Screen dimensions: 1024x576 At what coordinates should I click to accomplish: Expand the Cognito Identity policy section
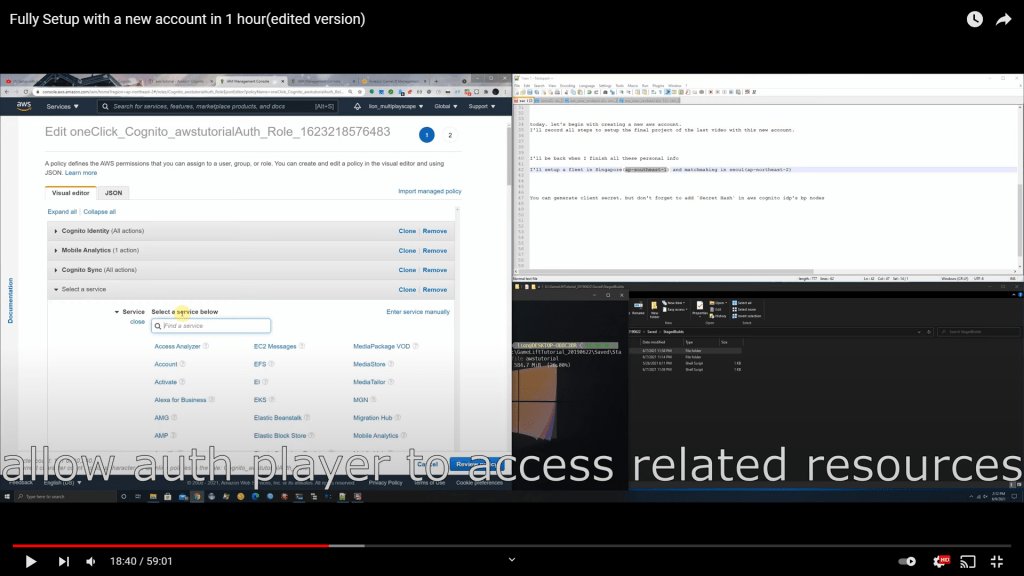[99, 231]
